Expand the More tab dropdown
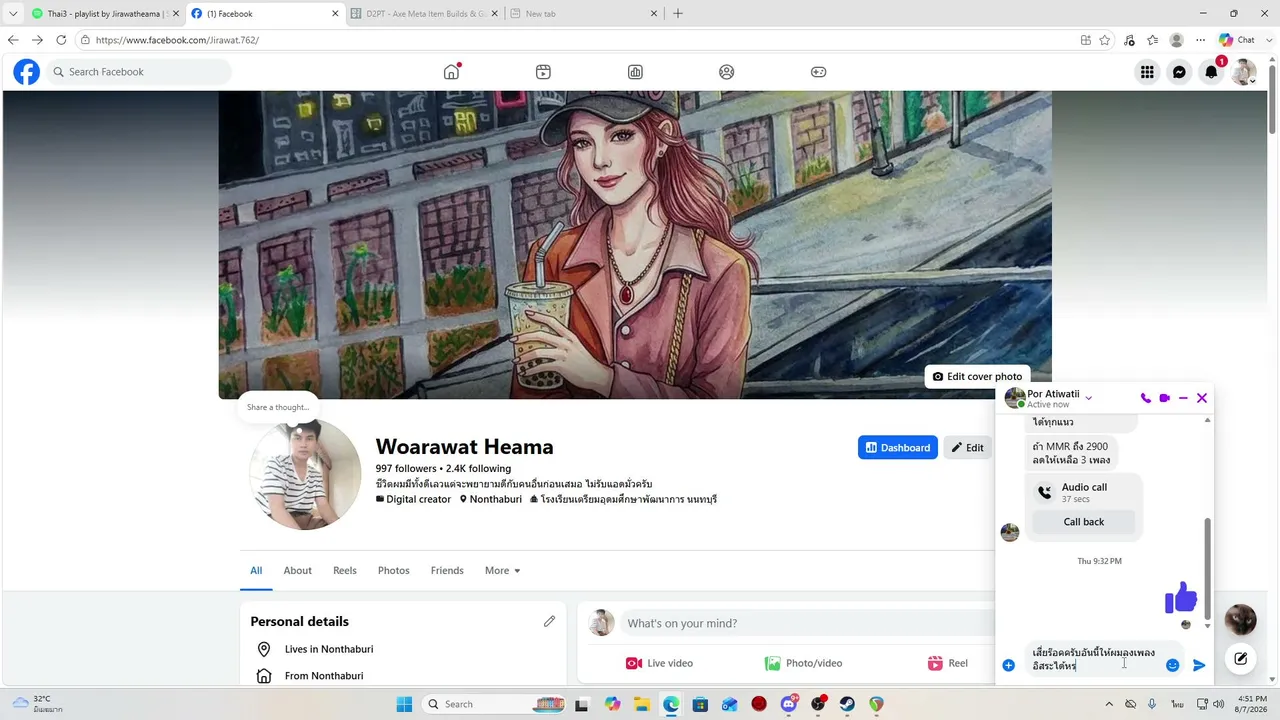This screenshot has height=720, width=1280. pos(503,571)
